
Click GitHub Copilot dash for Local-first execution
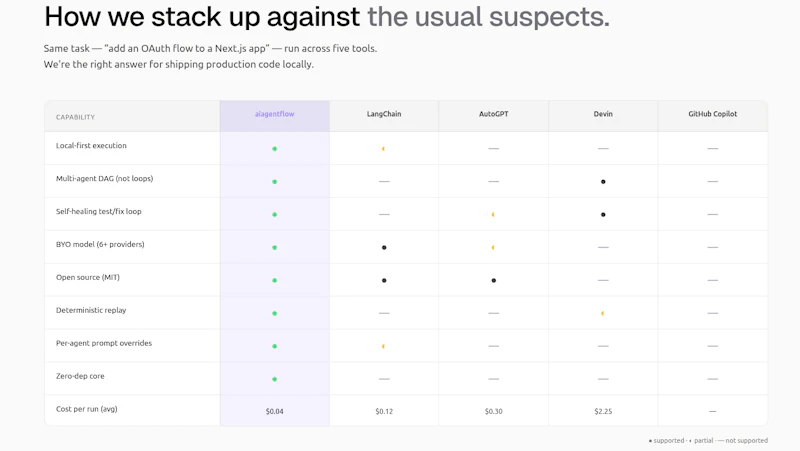(x=713, y=148)
